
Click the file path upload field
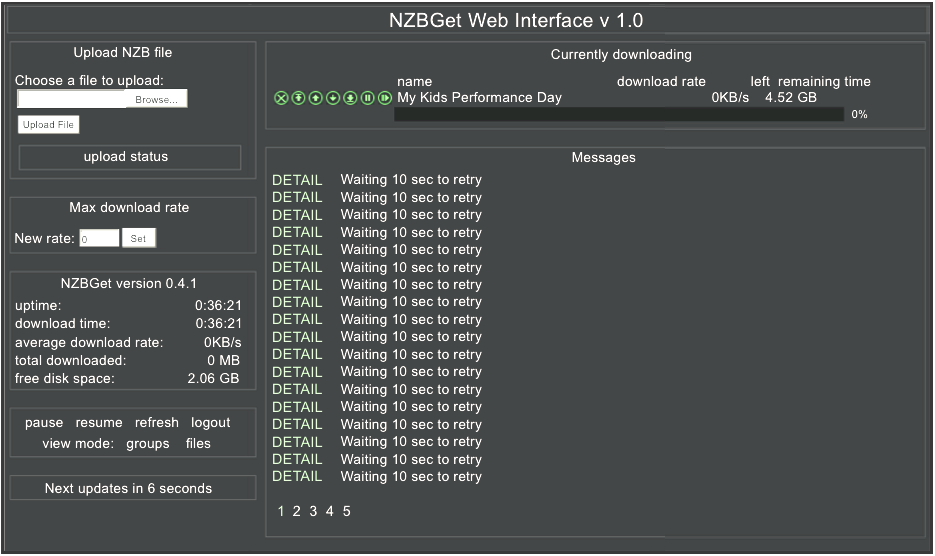72,99
